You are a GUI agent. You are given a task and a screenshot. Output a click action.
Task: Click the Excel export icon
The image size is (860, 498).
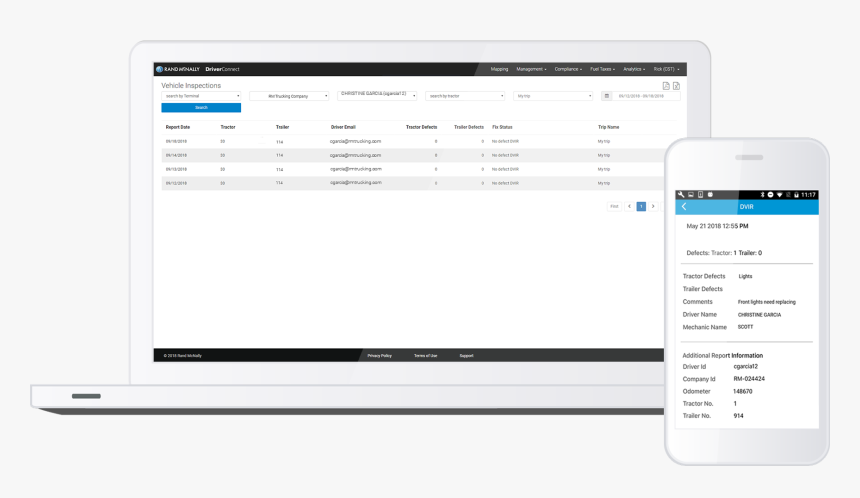pyautogui.click(x=677, y=86)
